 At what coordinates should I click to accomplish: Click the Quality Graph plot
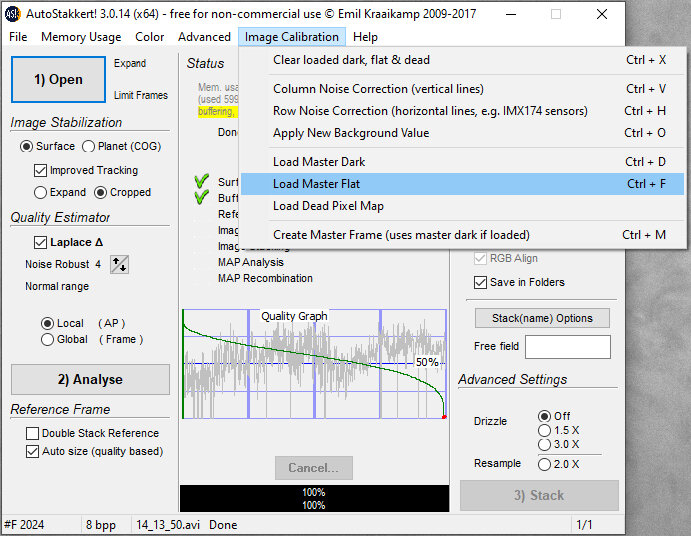coord(315,364)
